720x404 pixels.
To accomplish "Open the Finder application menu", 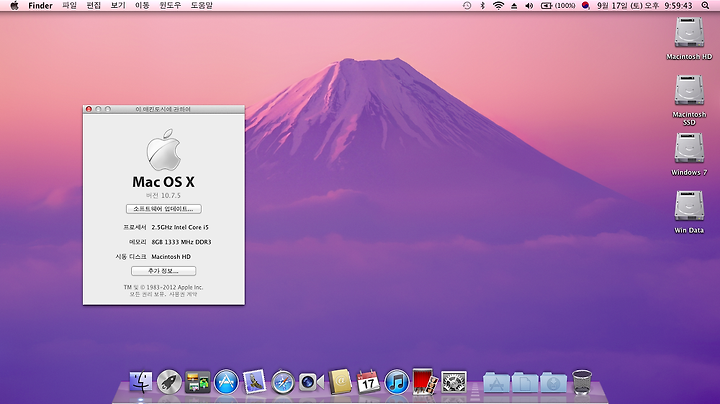I will coord(40,6).
